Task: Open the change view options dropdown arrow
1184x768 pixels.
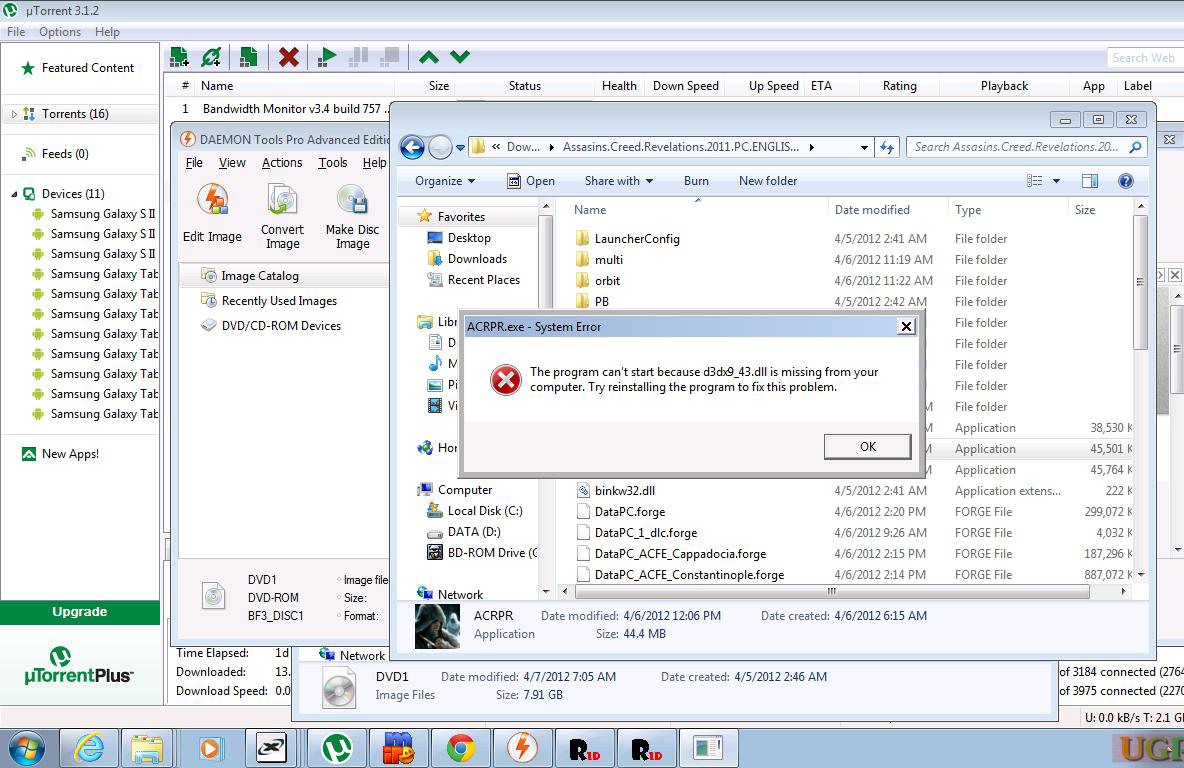Action: [1056, 181]
